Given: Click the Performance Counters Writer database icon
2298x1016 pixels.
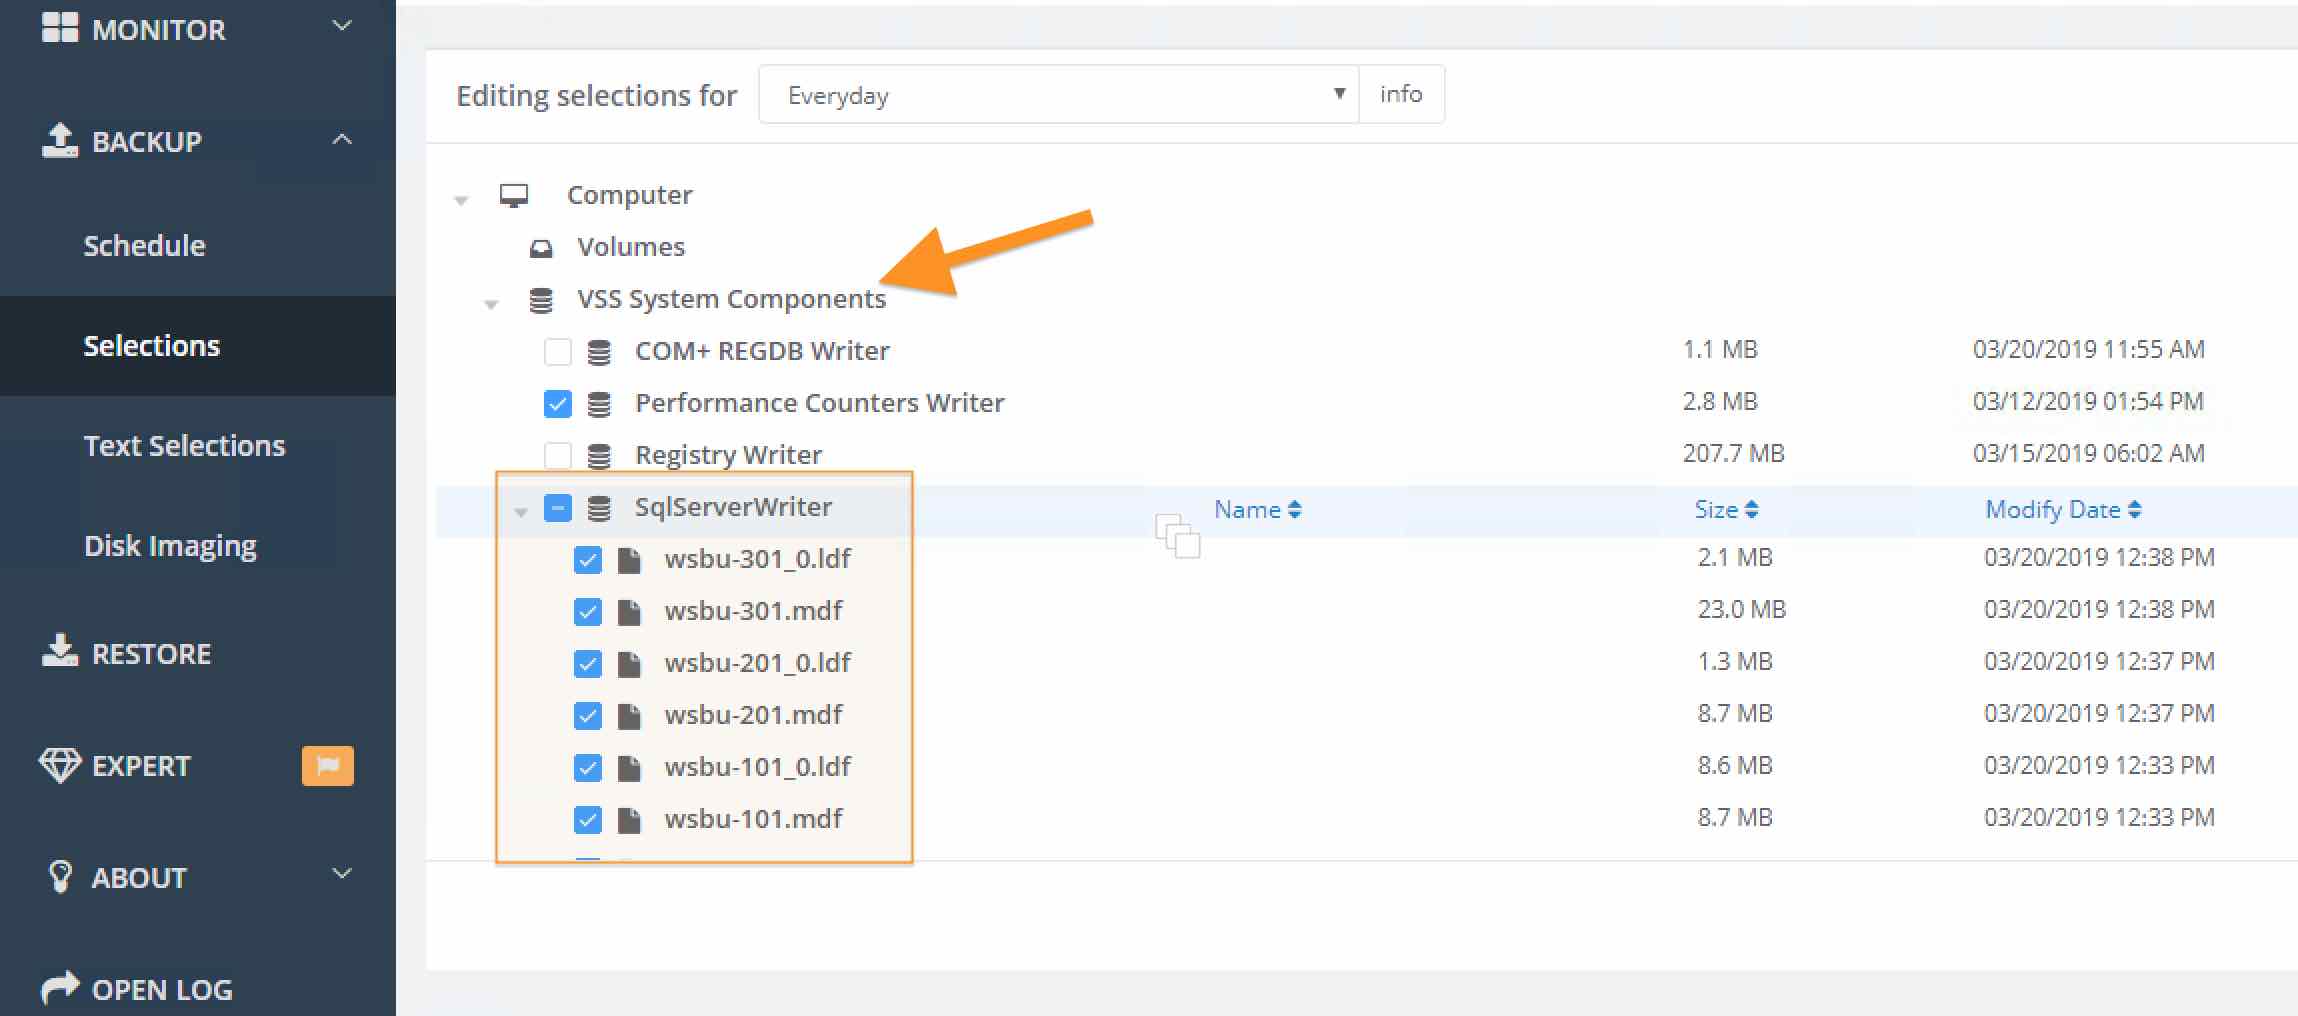Looking at the screenshot, I should [x=599, y=404].
